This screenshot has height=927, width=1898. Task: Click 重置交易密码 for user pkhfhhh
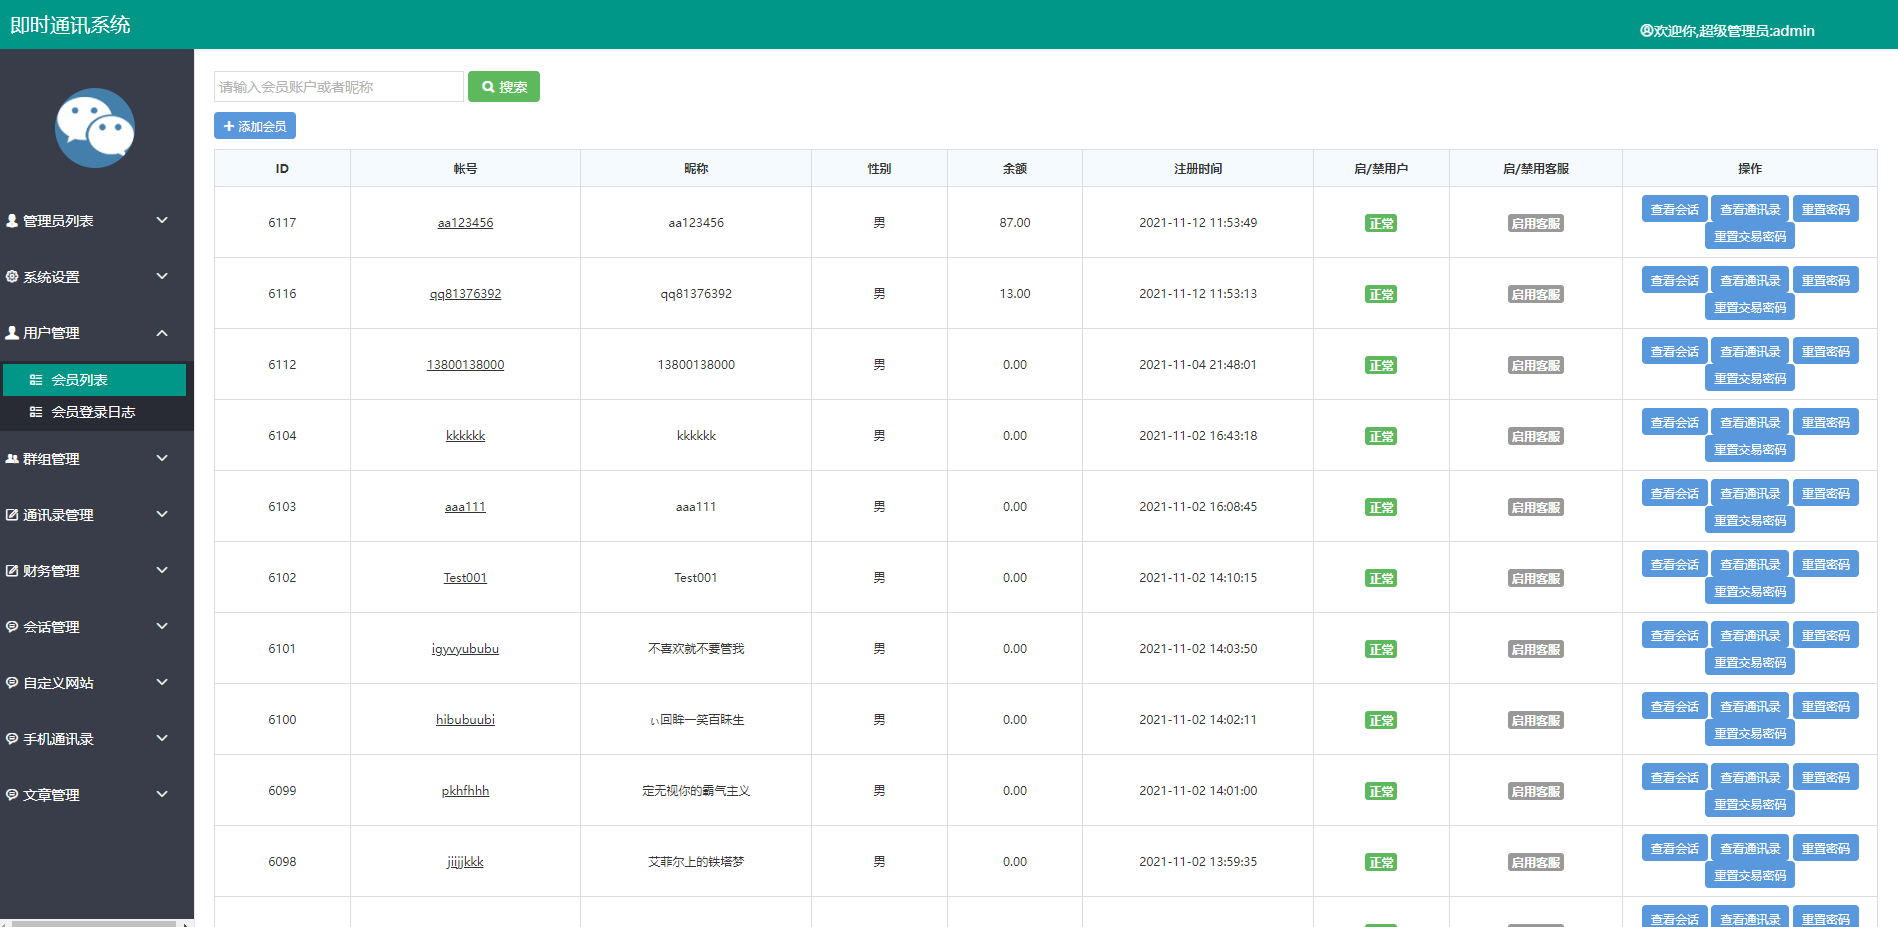tap(1750, 804)
